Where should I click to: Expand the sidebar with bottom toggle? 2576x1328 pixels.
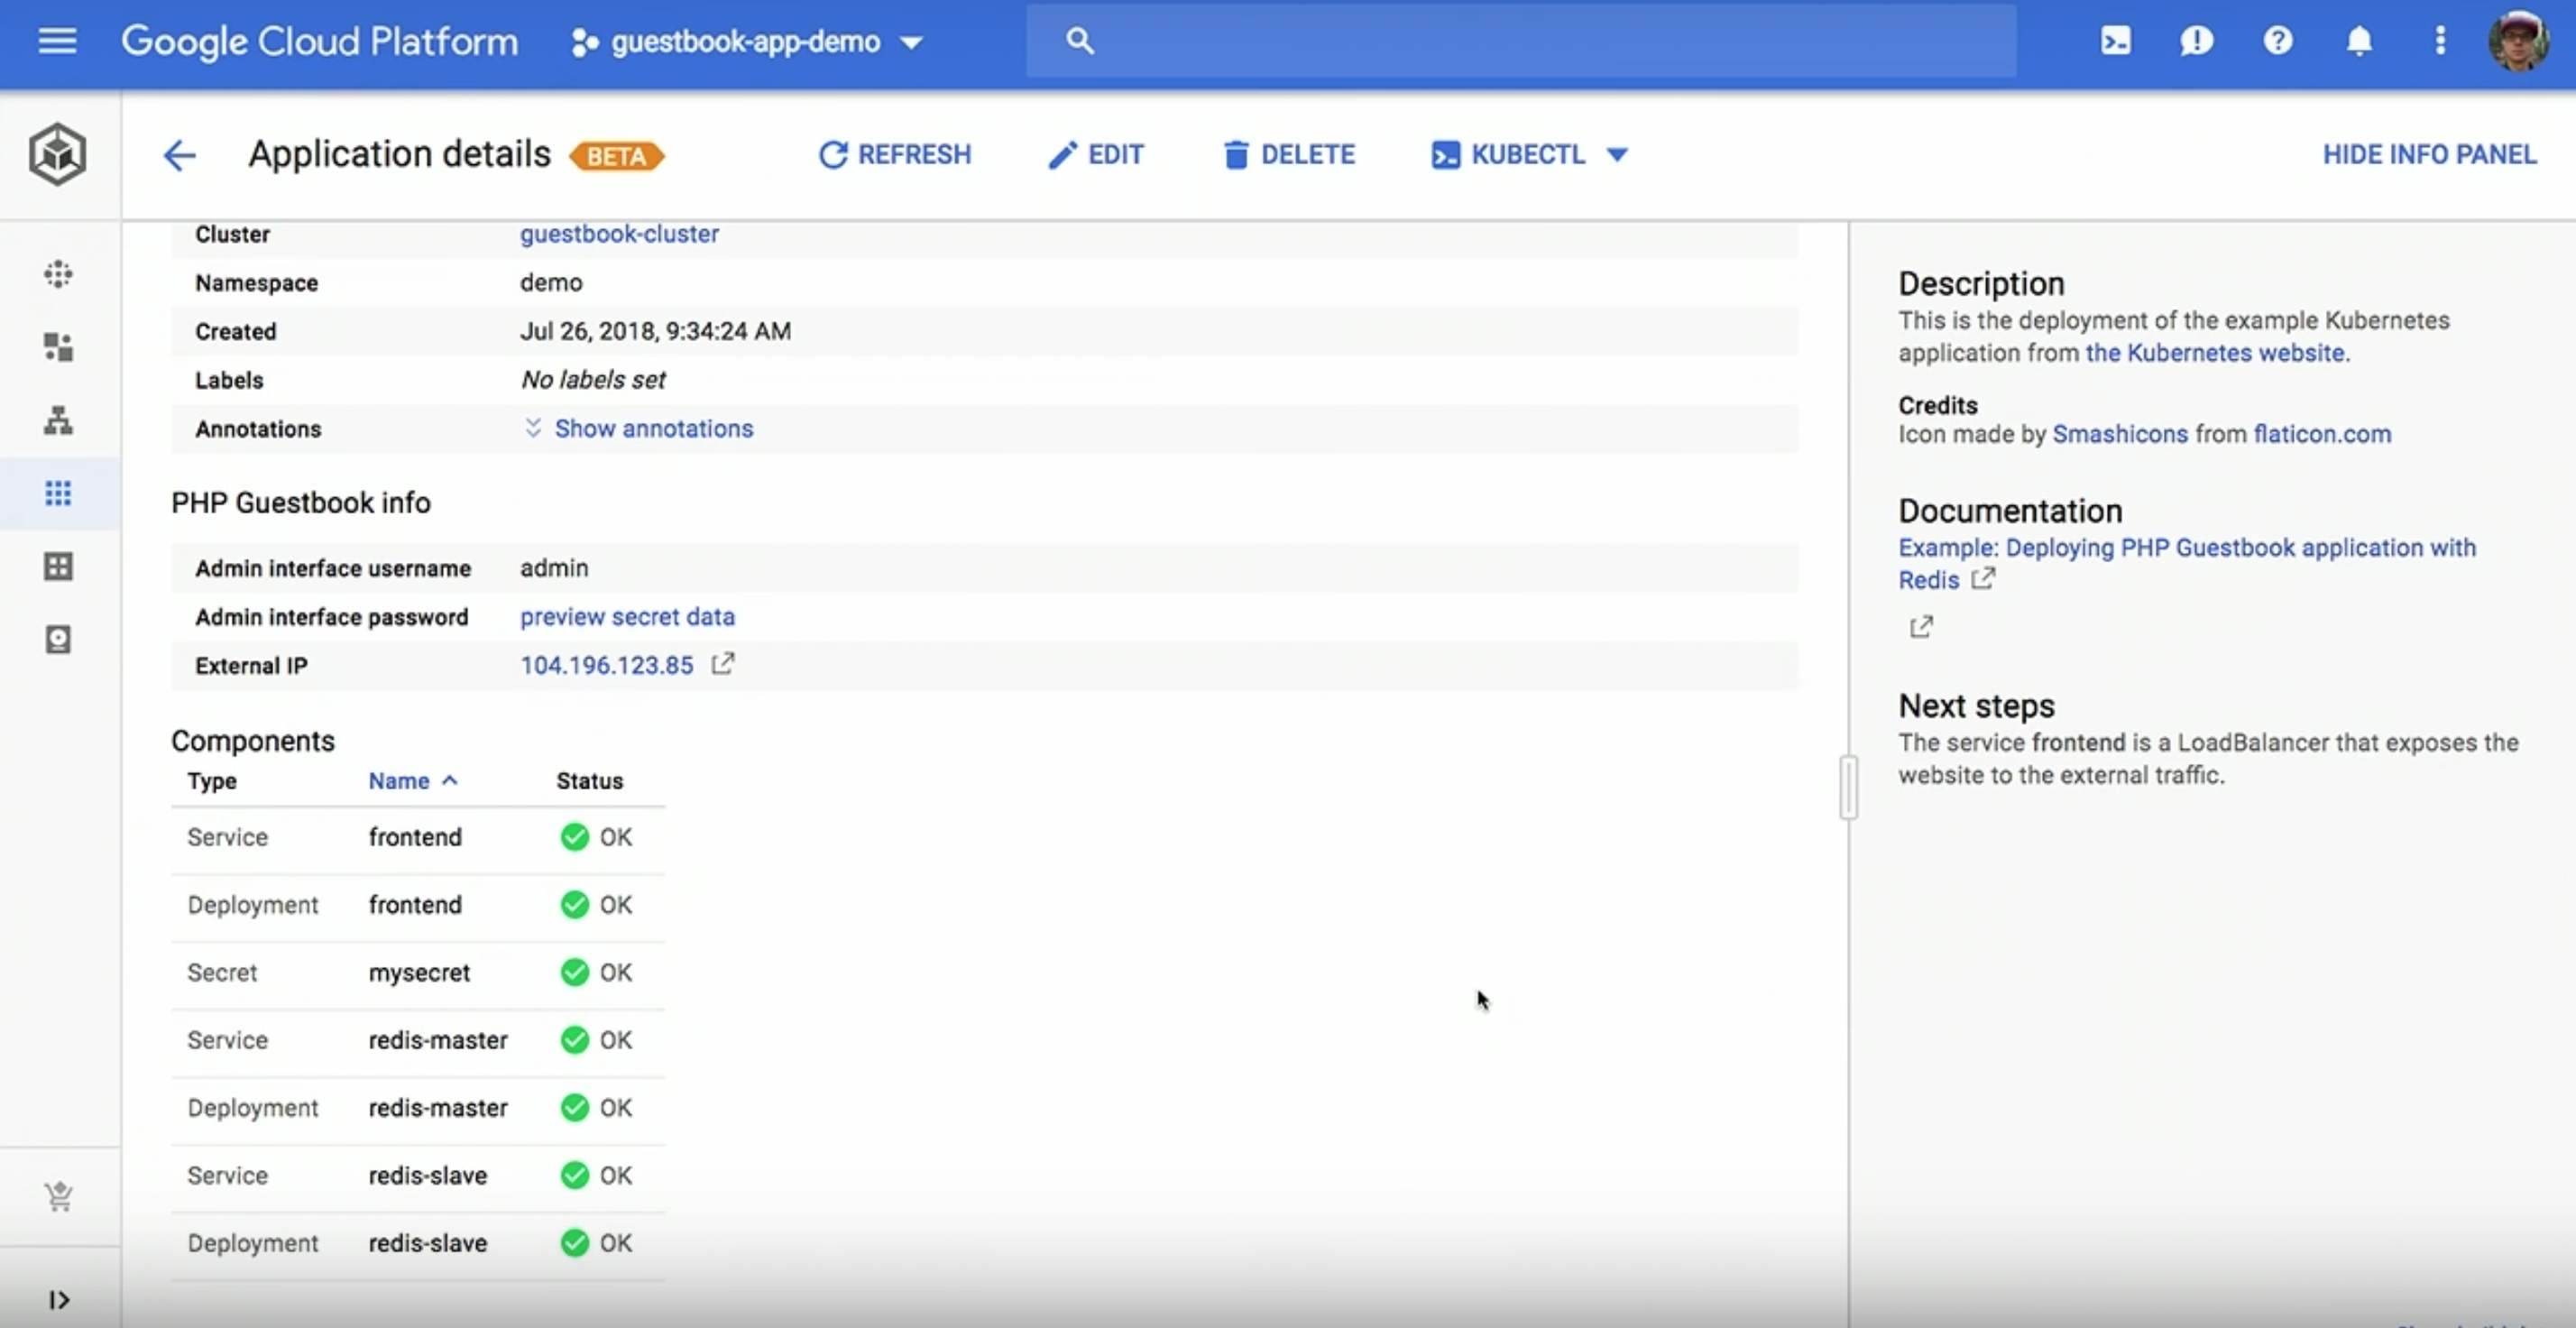click(x=59, y=1299)
